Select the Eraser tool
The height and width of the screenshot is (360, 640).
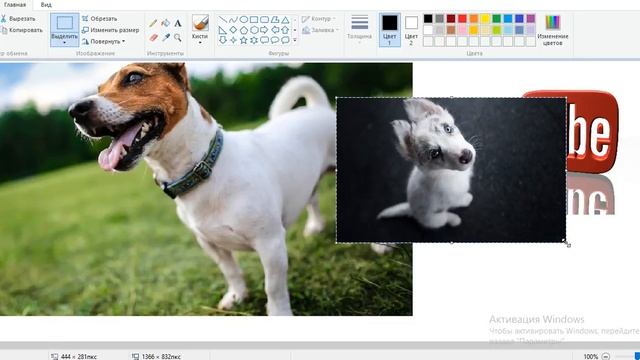[153, 38]
